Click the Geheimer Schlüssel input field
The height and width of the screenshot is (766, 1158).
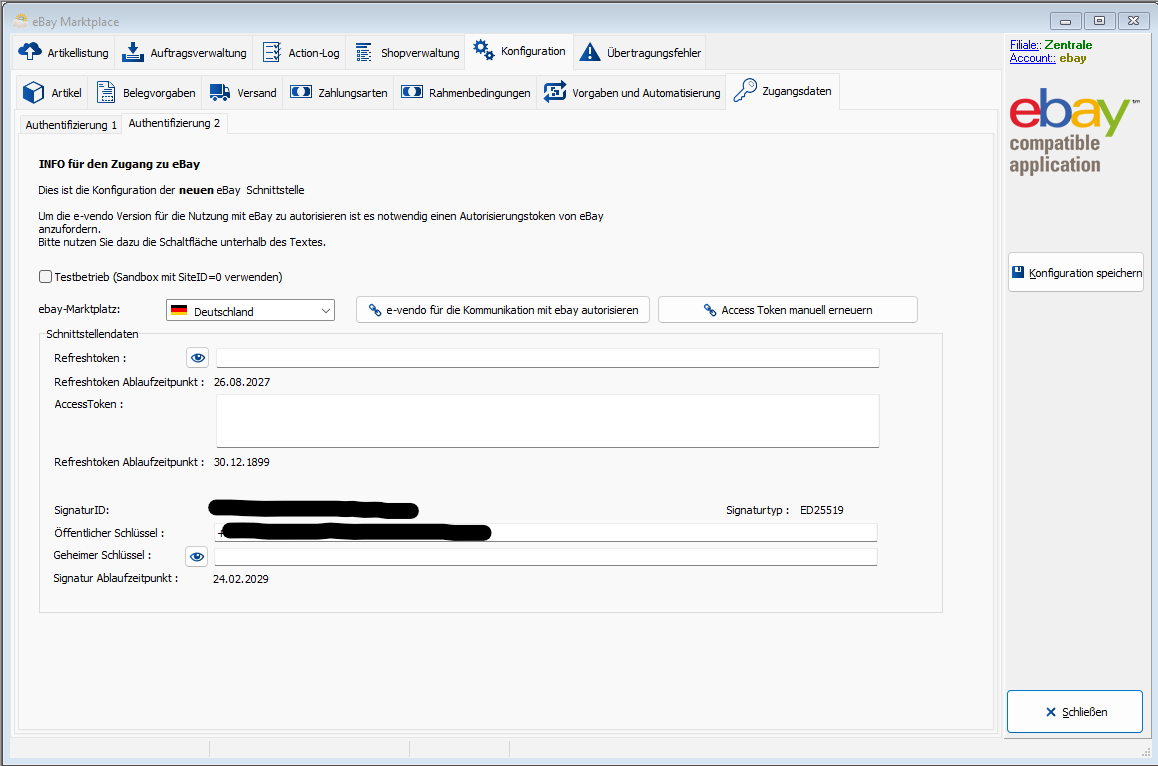(546, 556)
